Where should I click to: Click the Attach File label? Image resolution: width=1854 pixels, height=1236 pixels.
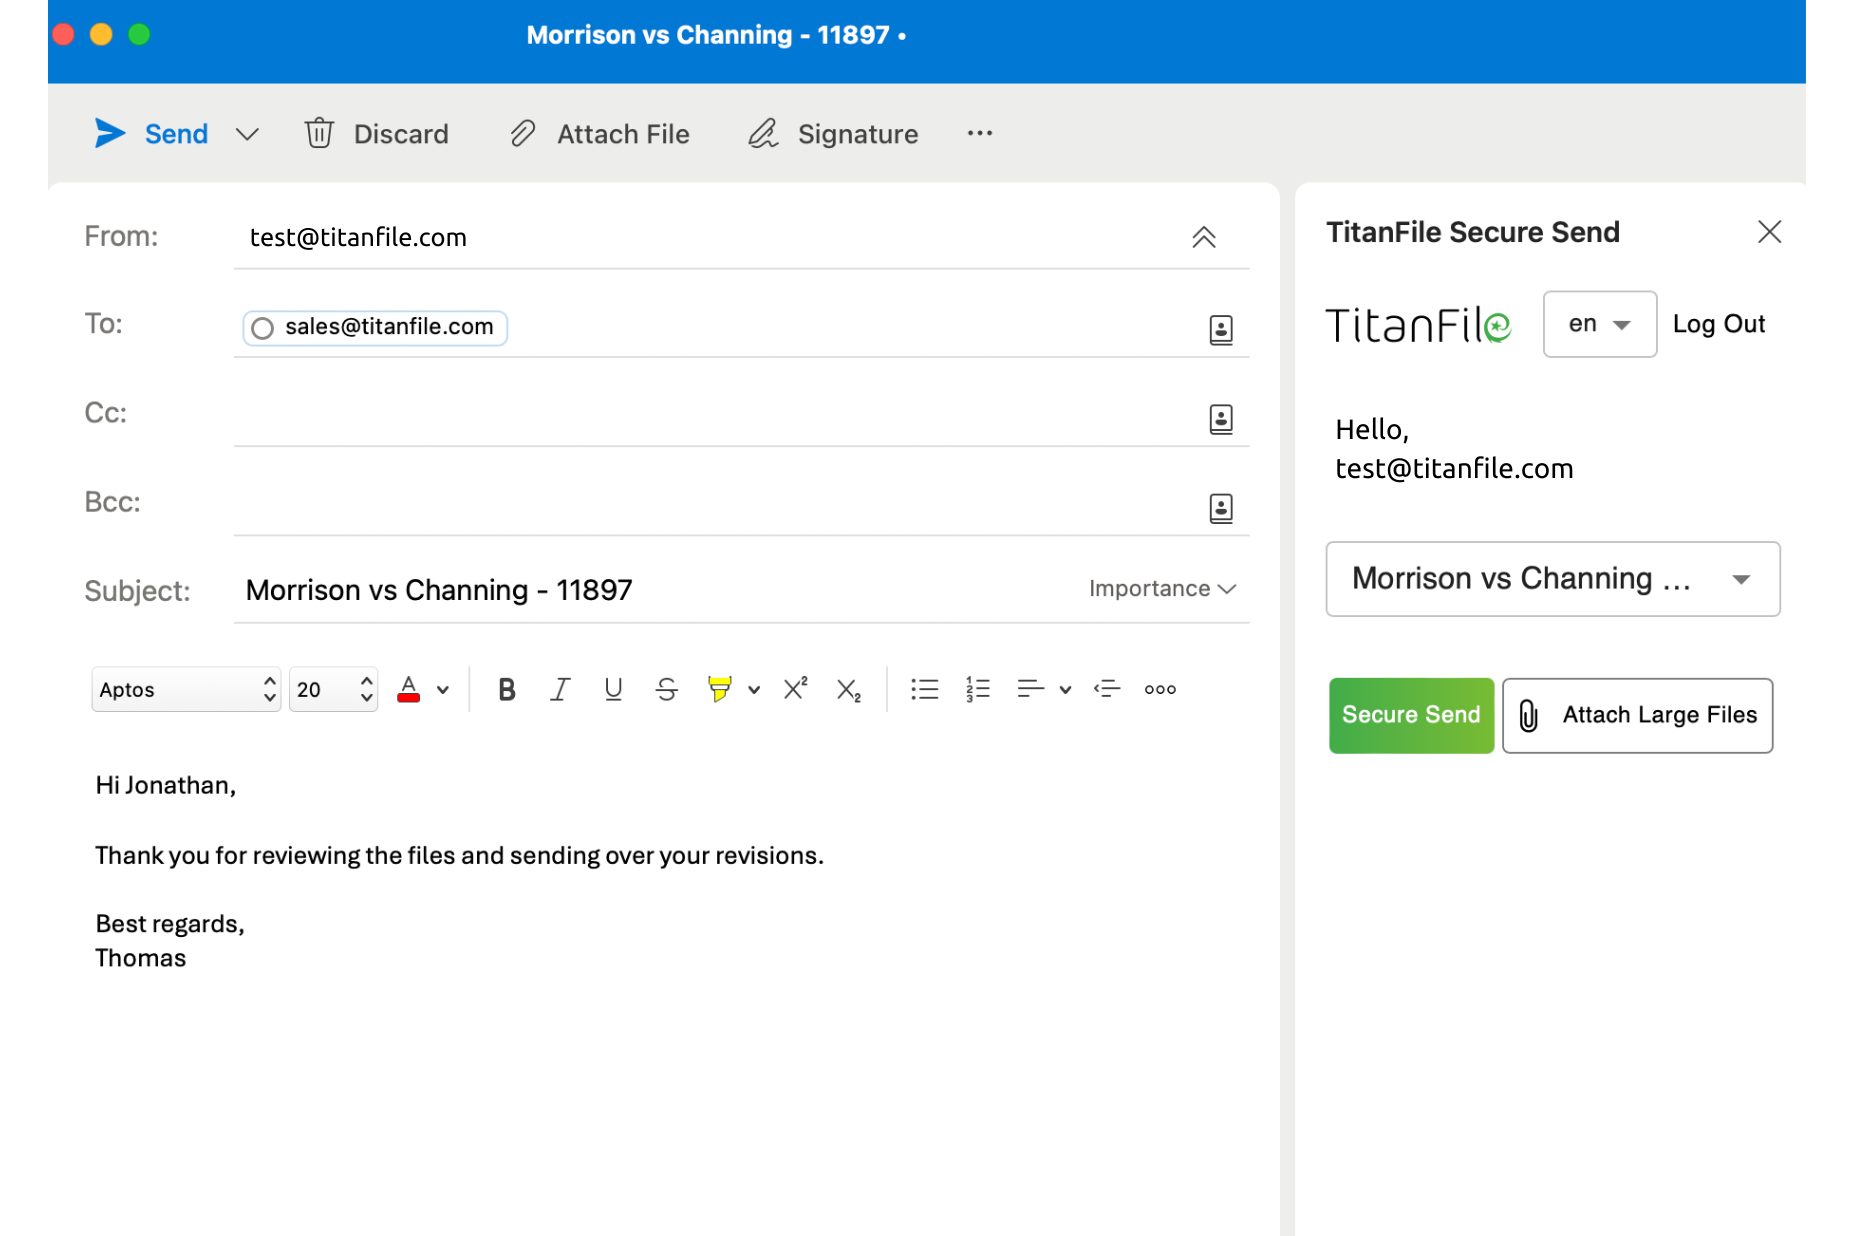click(x=623, y=134)
